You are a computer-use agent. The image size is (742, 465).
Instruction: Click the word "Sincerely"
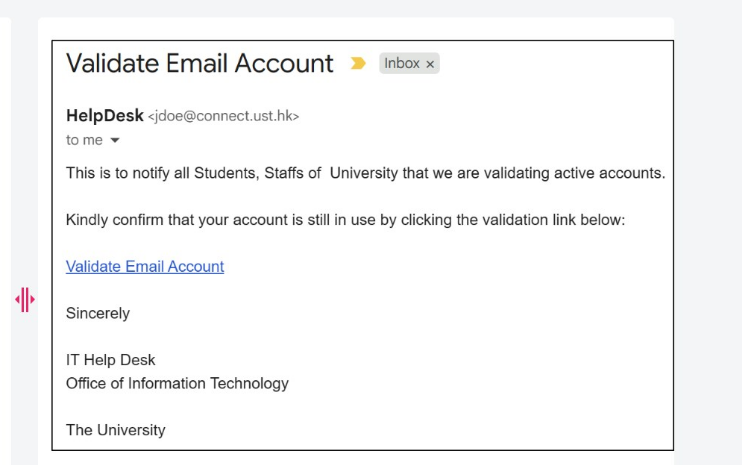pos(98,313)
